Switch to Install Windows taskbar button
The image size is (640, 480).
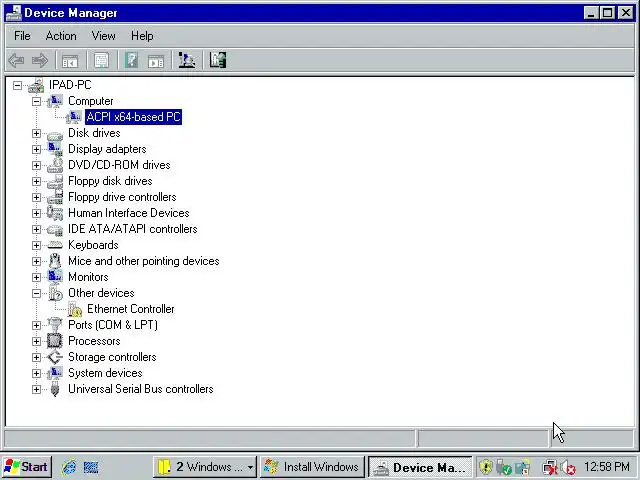pyautogui.click(x=312, y=467)
